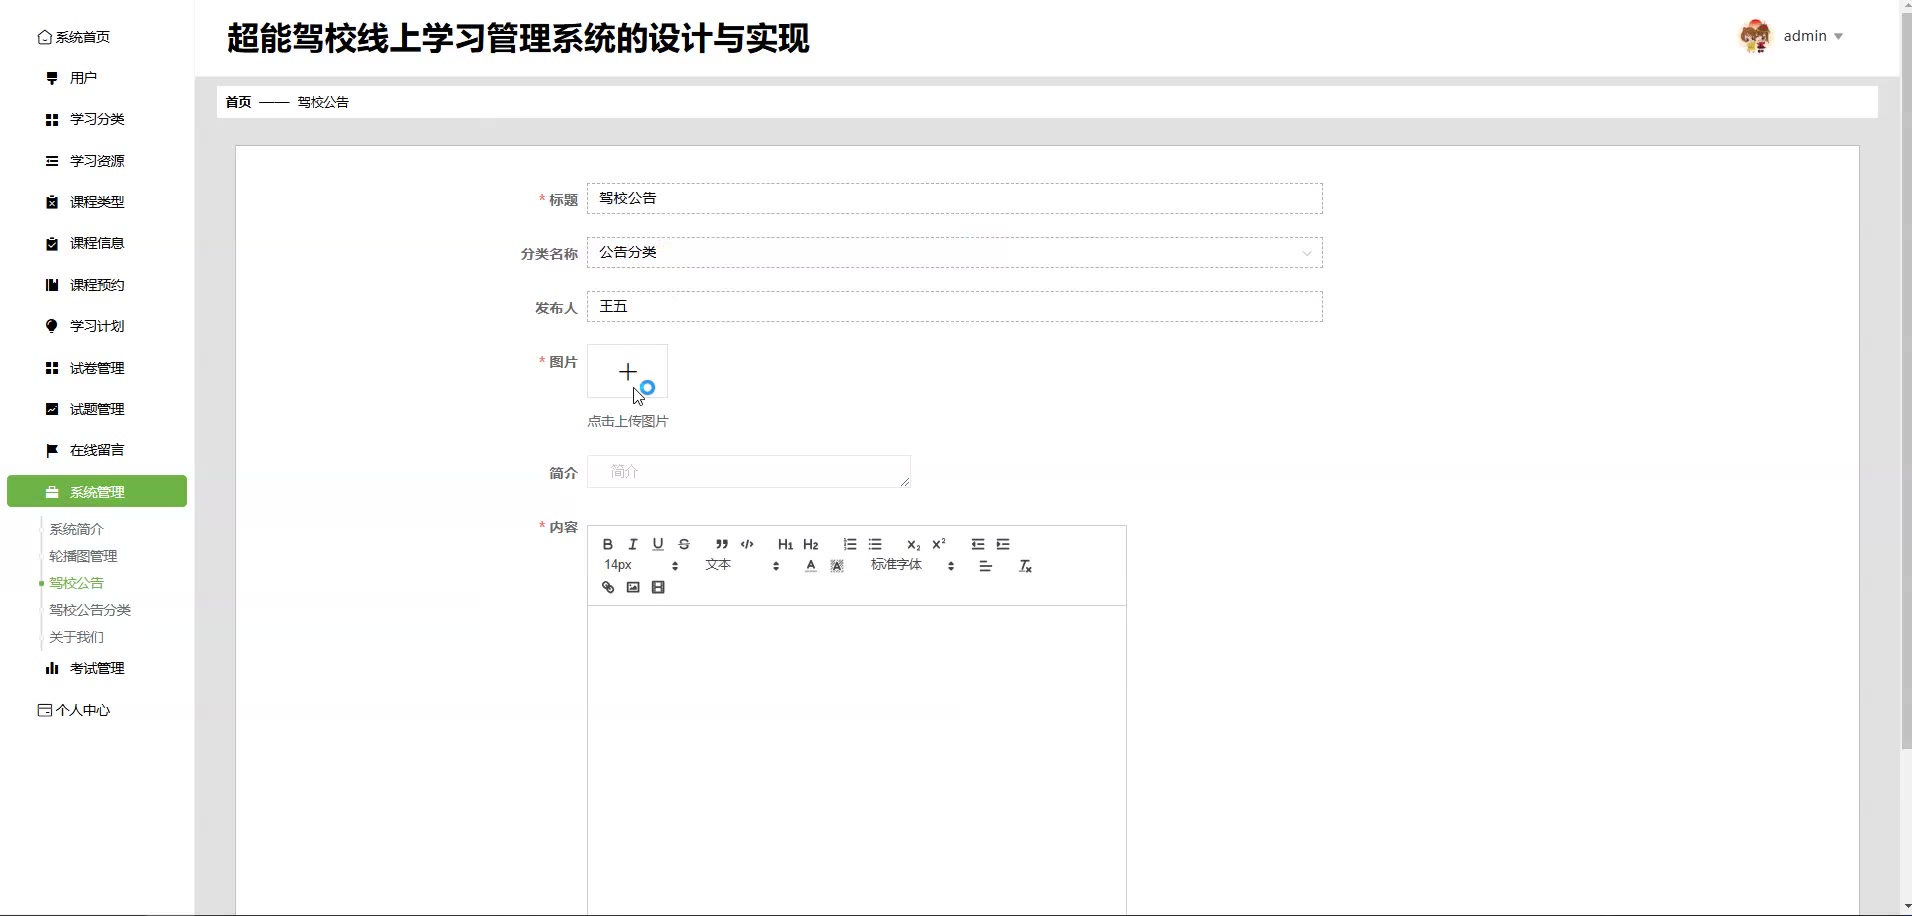
Task: Open the 在线留言 sidebar menu
Action: (x=97, y=450)
